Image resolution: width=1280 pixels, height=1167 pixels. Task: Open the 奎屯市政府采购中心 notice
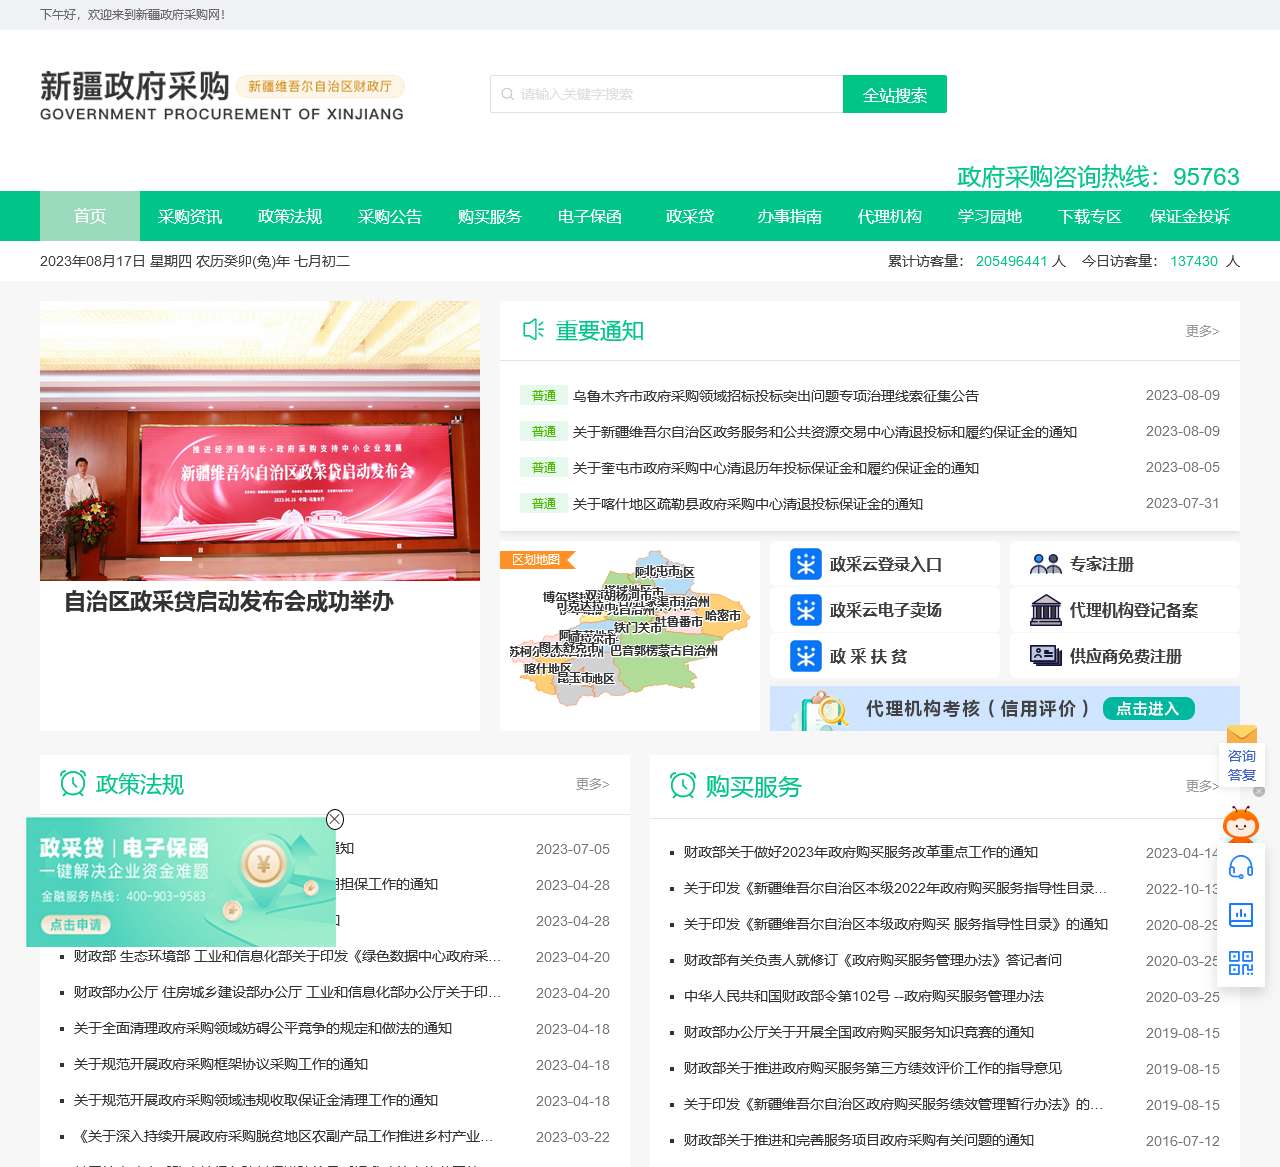775,468
